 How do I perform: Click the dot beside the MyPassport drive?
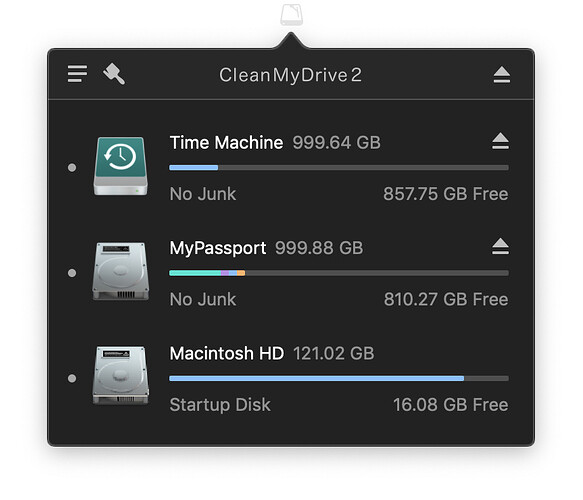point(72,273)
